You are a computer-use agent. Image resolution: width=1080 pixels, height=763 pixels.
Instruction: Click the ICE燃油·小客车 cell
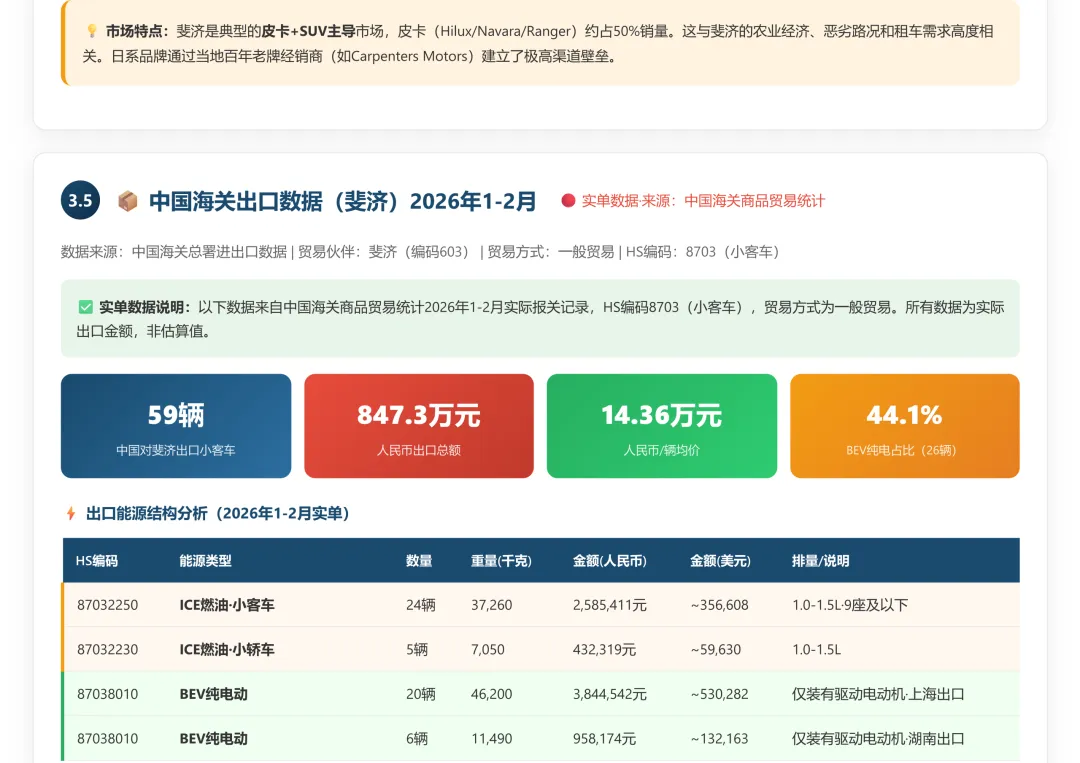pyautogui.click(x=227, y=605)
